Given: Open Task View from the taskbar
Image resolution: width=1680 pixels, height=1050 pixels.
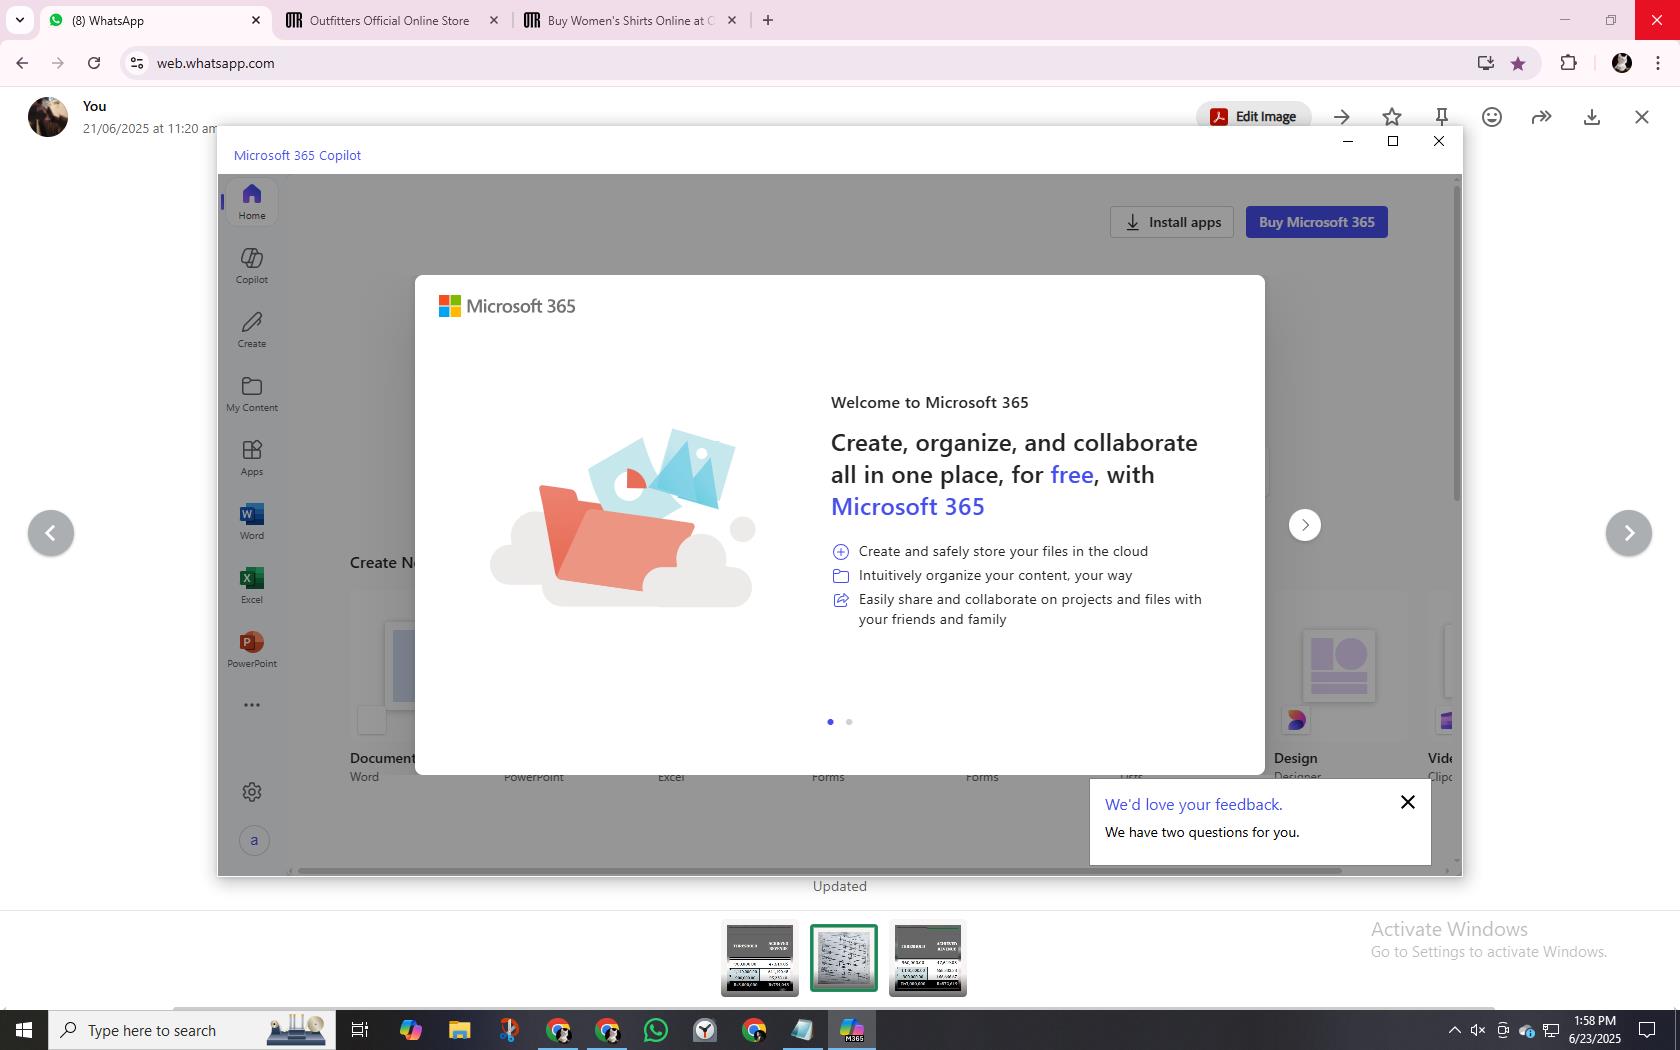Looking at the screenshot, I should click(x=360, y=1030).
